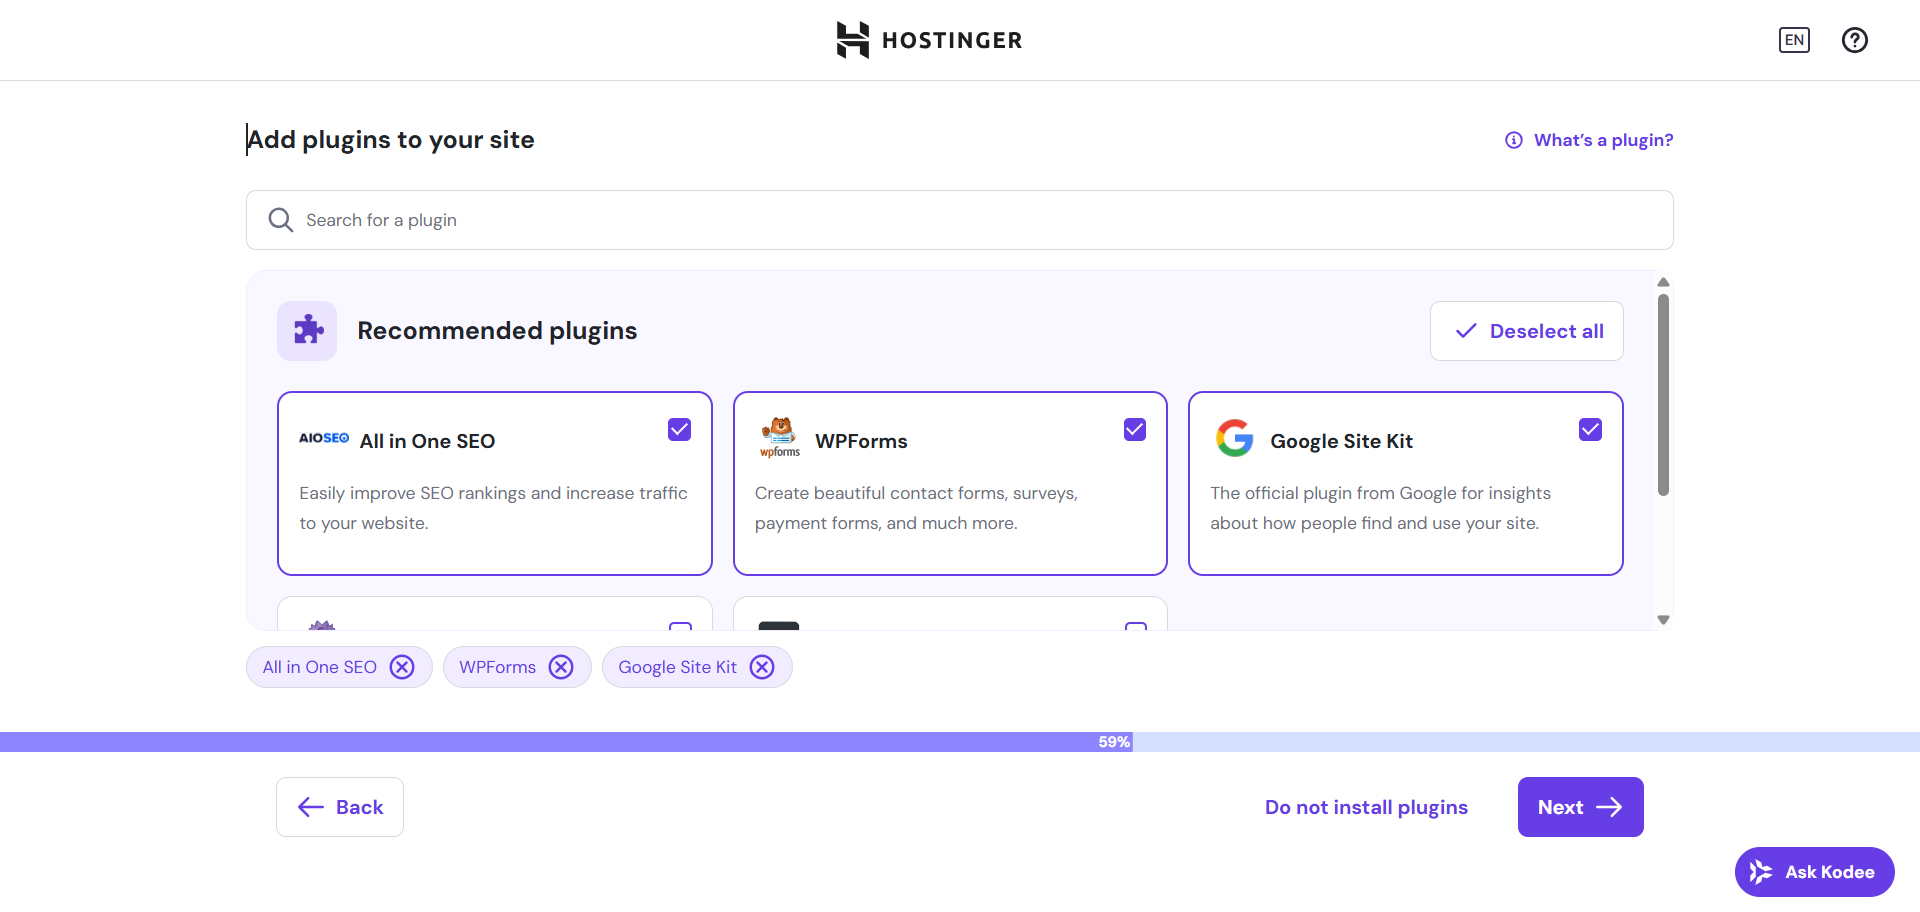Screen dimensions: 1920x912
Task: Open the Ask Kodee chat
Action: (1815, 872)
